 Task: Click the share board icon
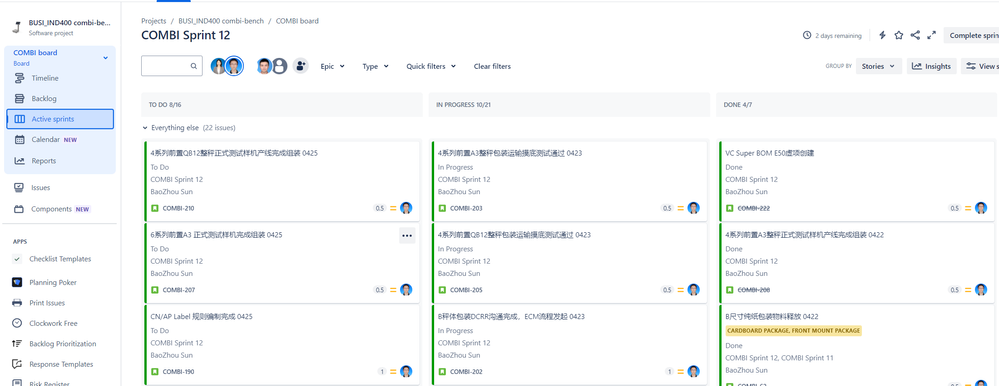(915, 36)
